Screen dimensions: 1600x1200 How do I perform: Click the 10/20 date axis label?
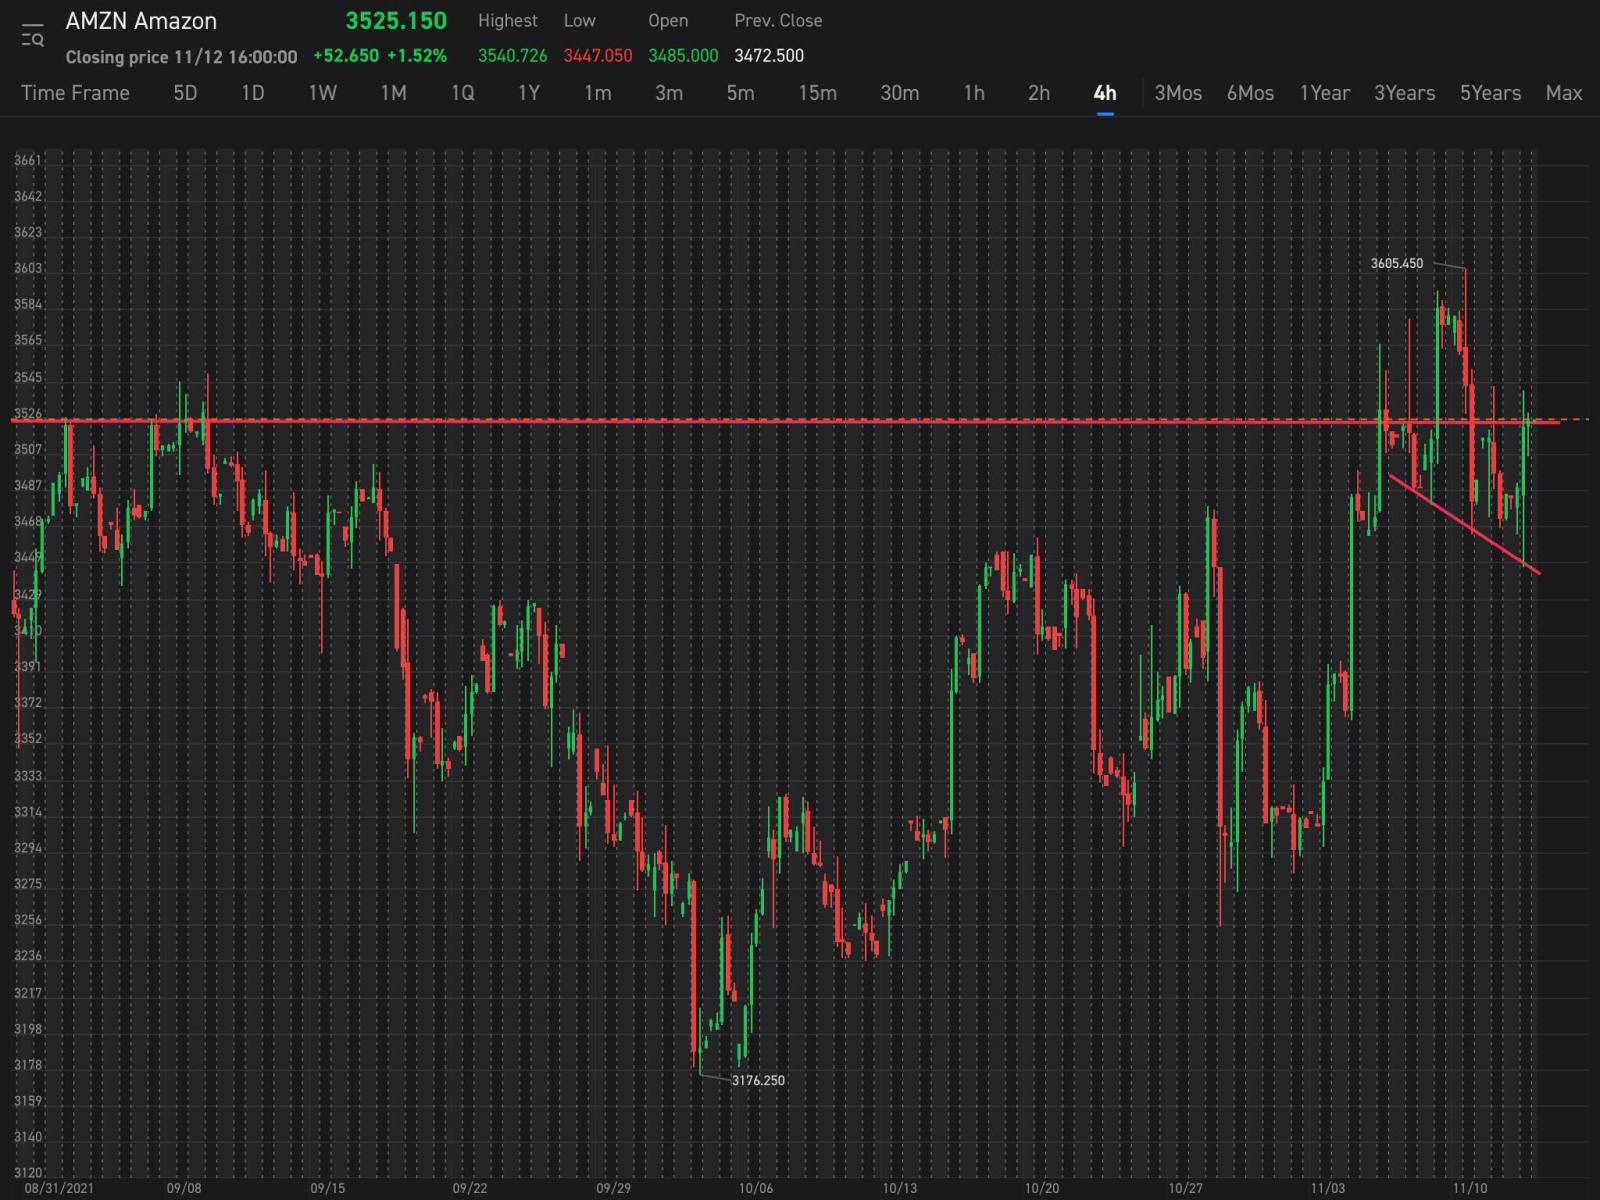click(1042, 1188)
